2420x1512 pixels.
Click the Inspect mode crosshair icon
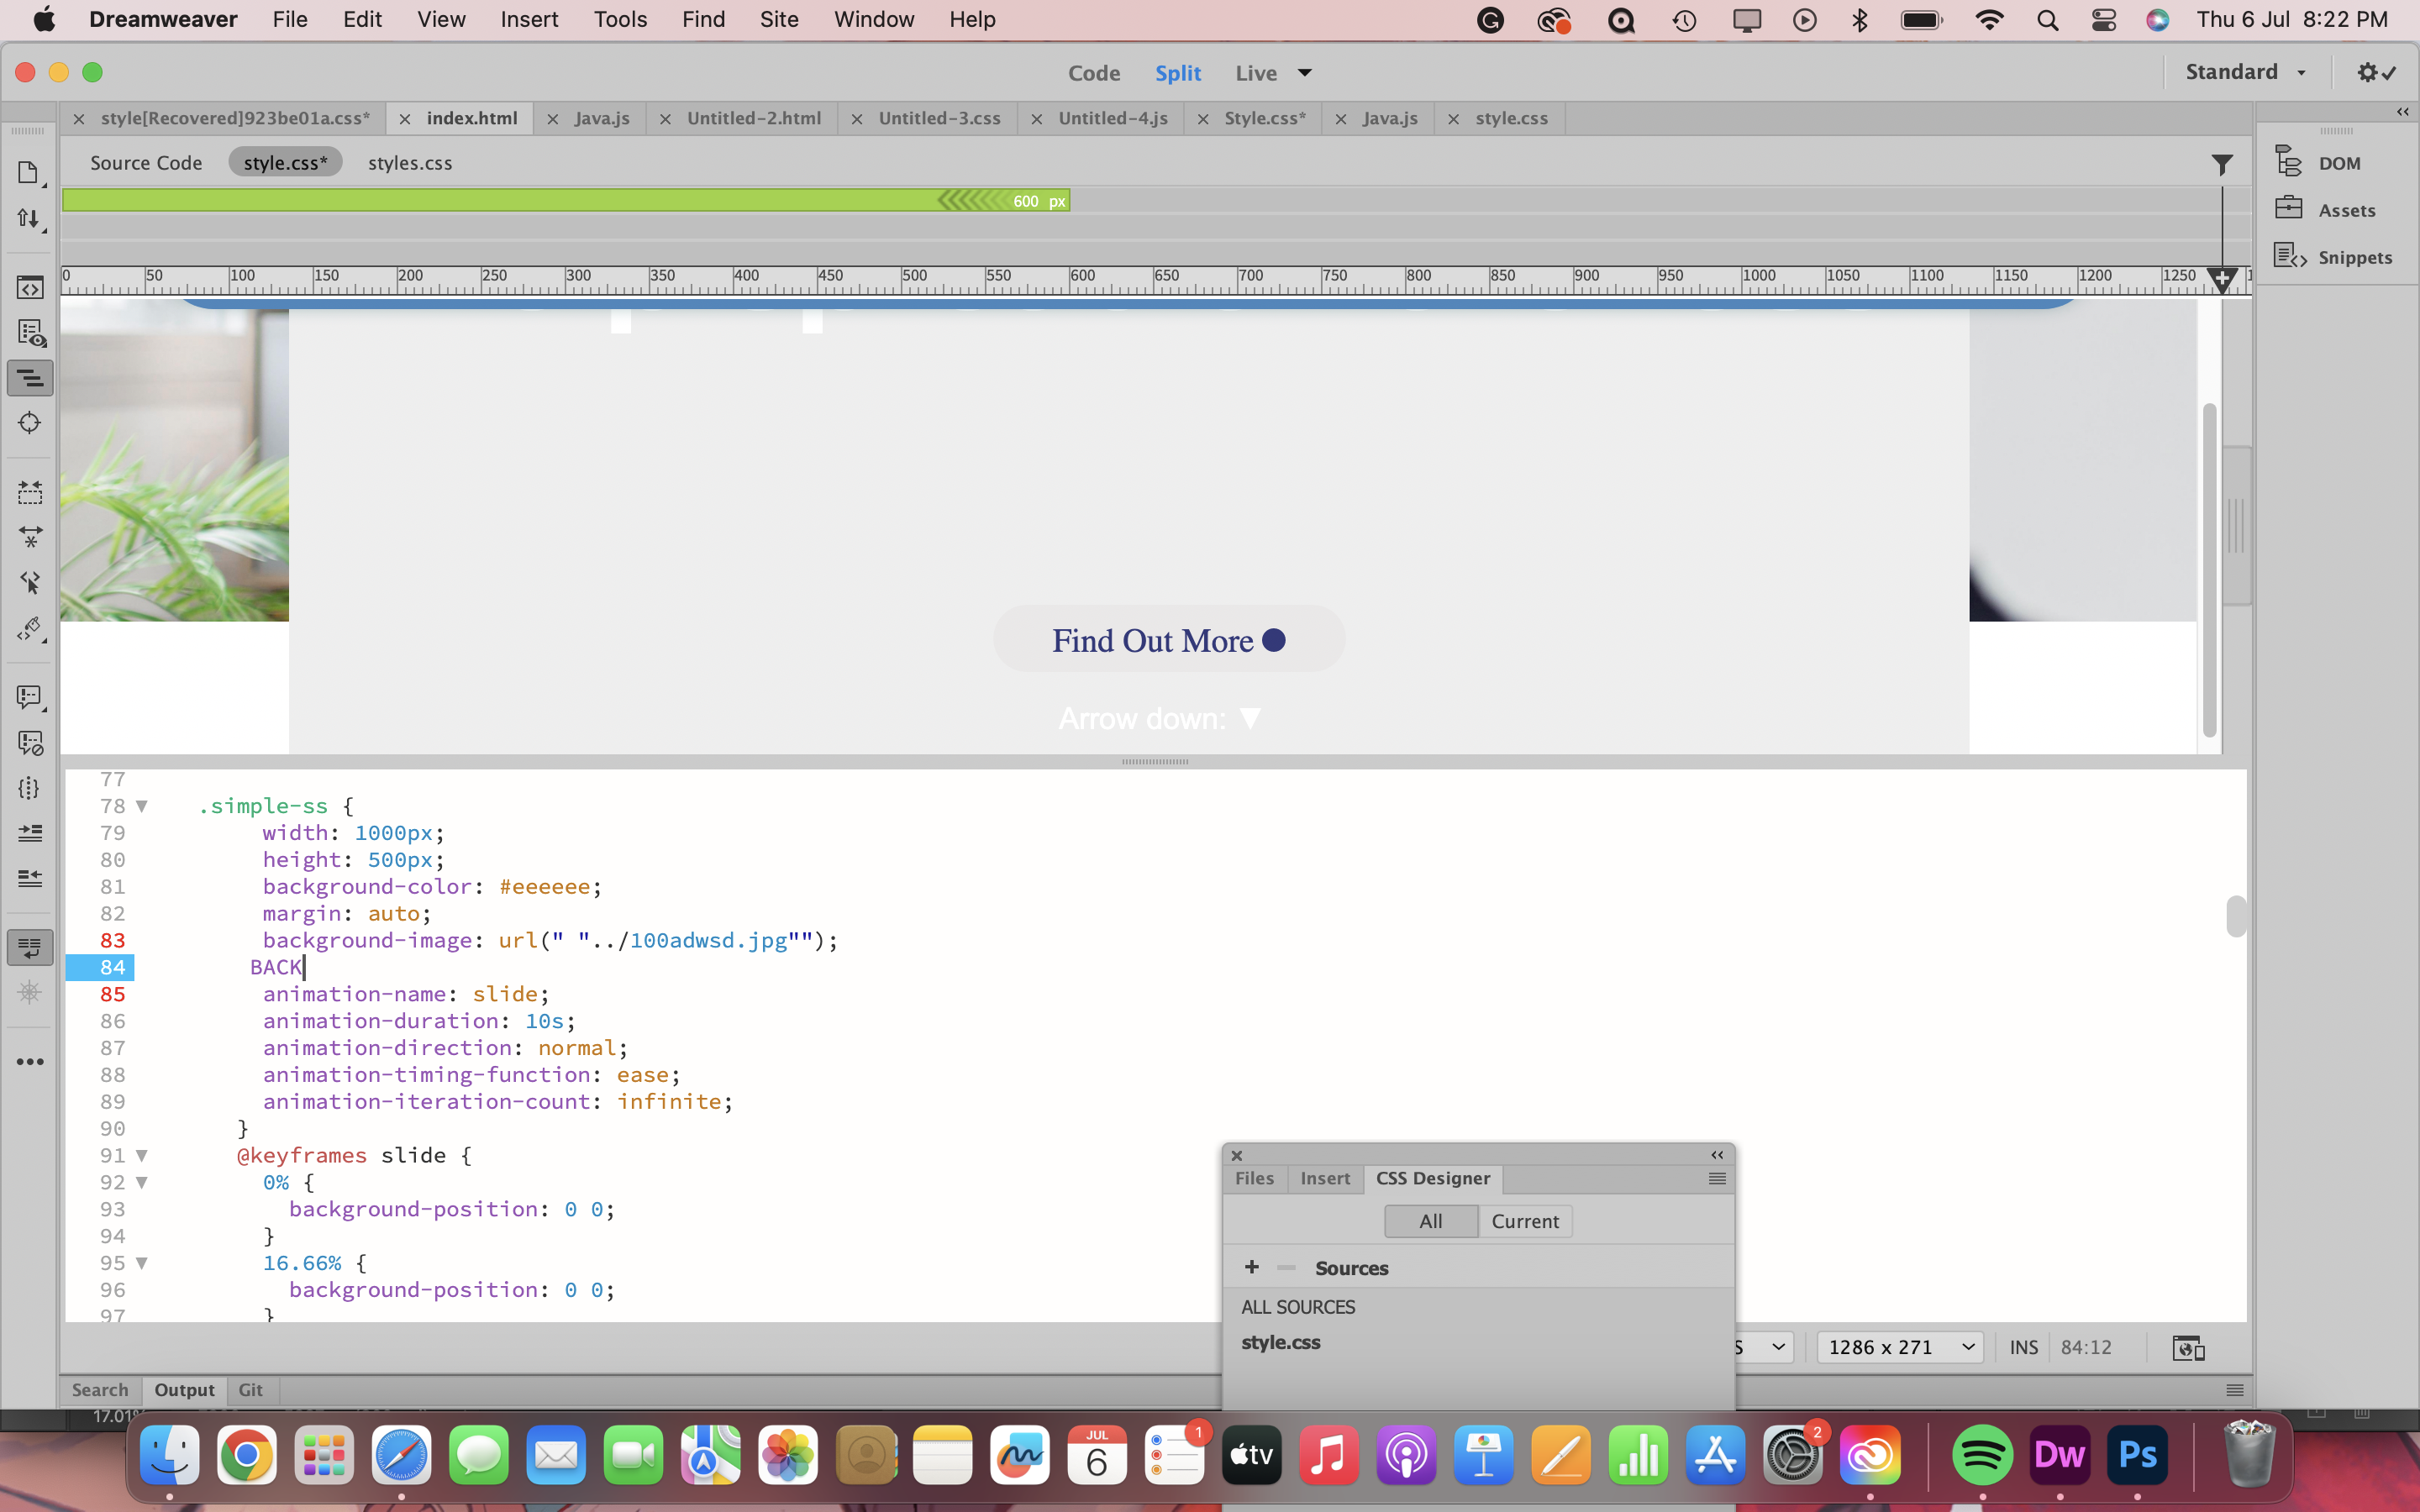(x=29, y=423)
